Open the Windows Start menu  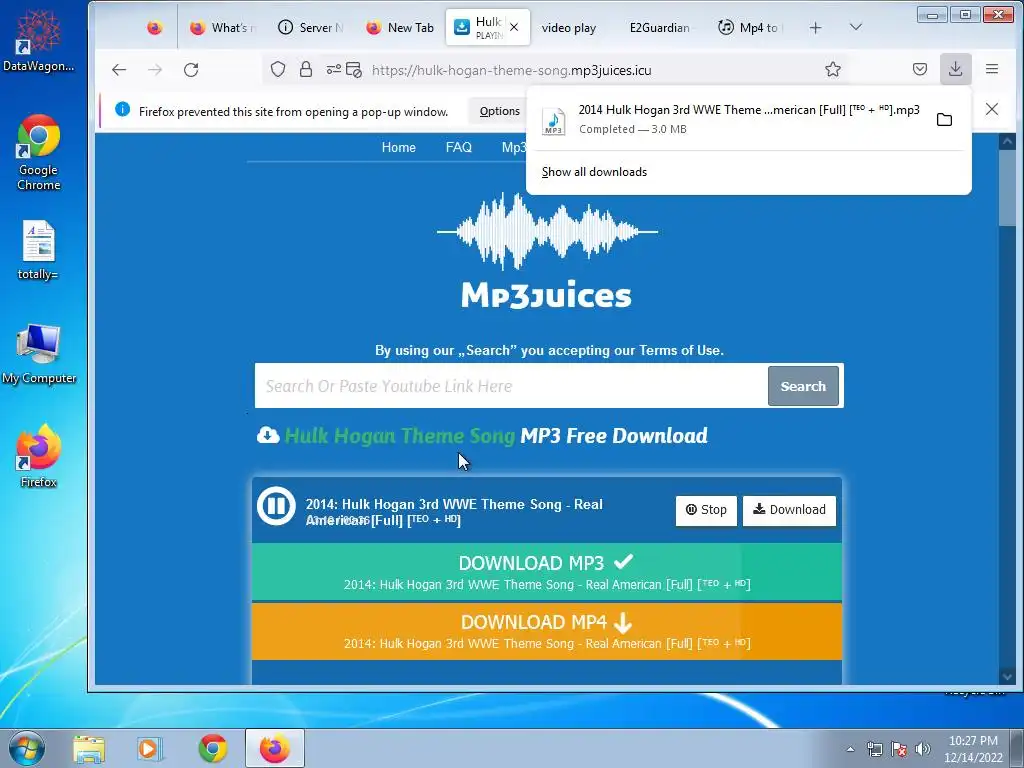pos(26,748)
